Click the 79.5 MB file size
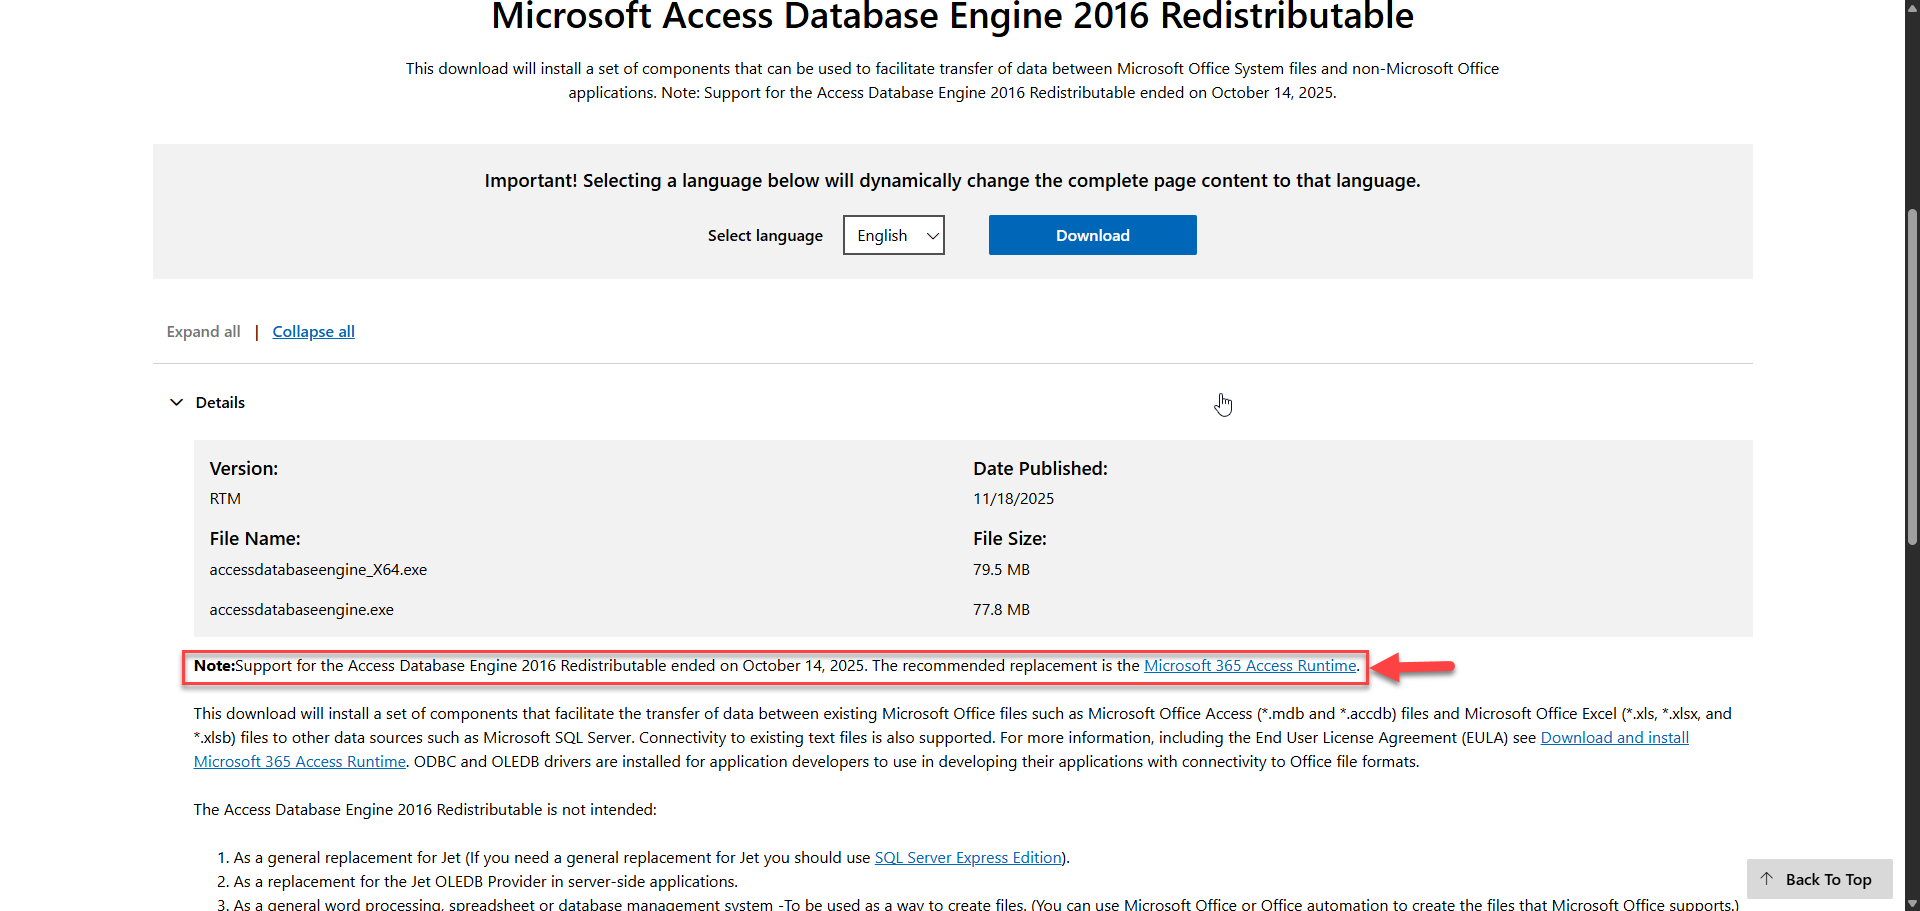Screen dimensions: 1920x911 (1001, 570)
